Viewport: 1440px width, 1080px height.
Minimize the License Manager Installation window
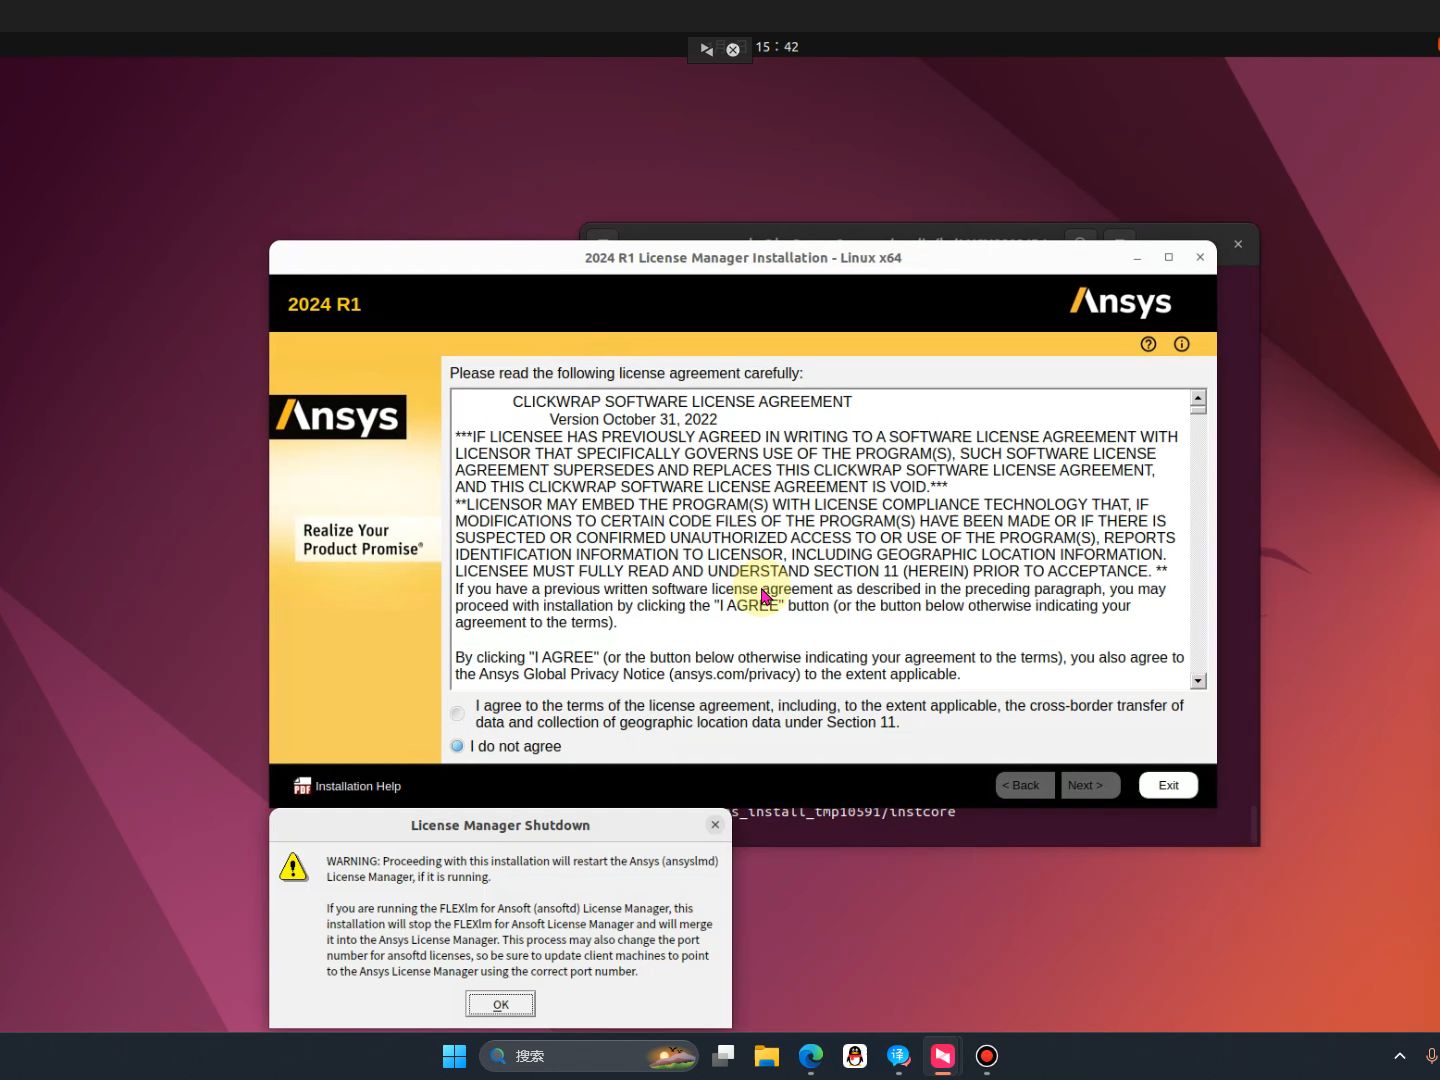[x=1137, y=258]
